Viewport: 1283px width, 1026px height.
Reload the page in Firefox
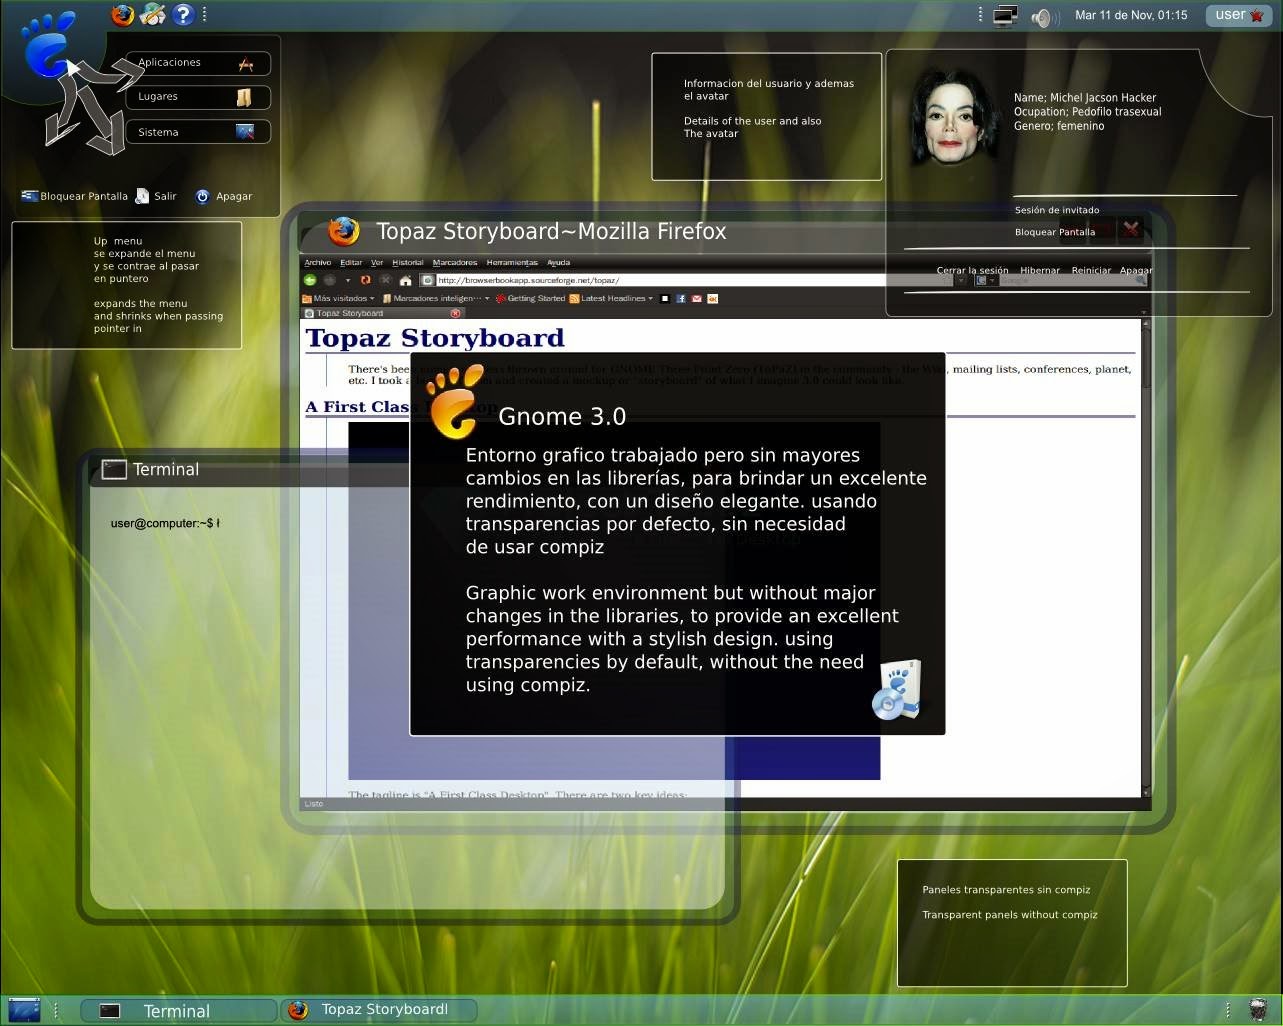[x=365, y=280]
